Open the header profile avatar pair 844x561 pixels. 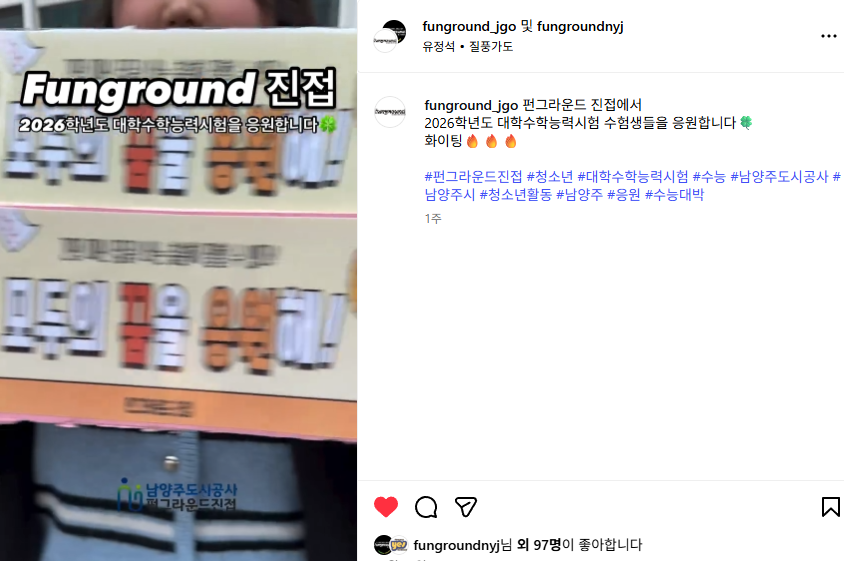coord(390,36)
